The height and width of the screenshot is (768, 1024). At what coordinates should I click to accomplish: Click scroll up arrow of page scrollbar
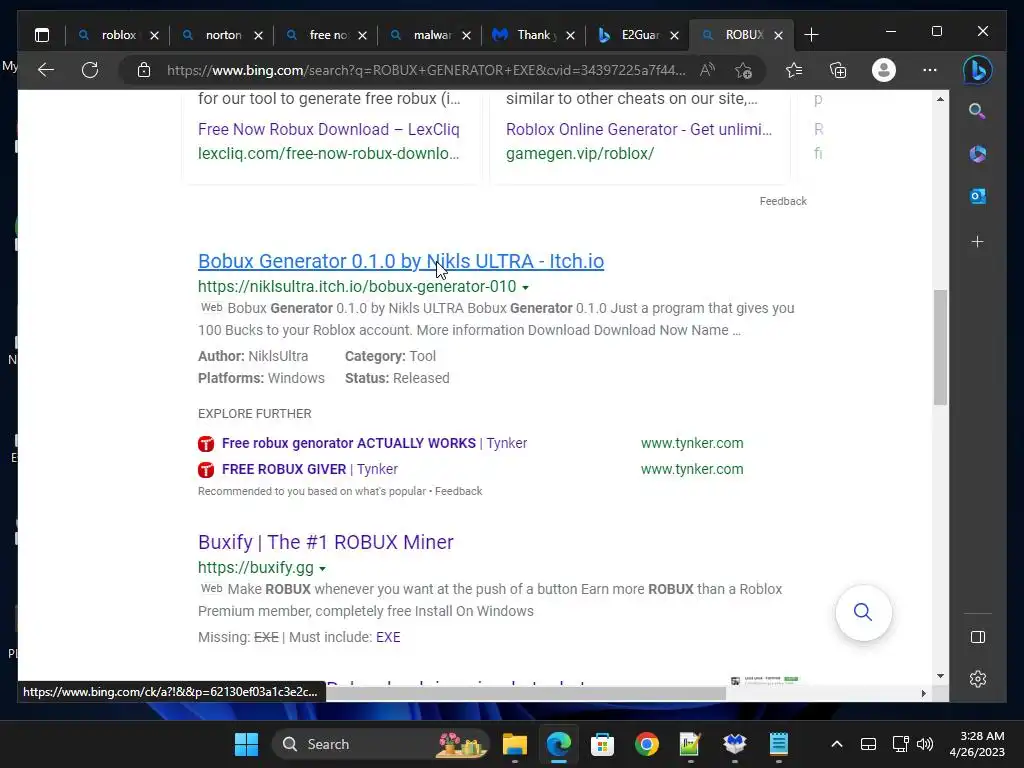point(940,99)
